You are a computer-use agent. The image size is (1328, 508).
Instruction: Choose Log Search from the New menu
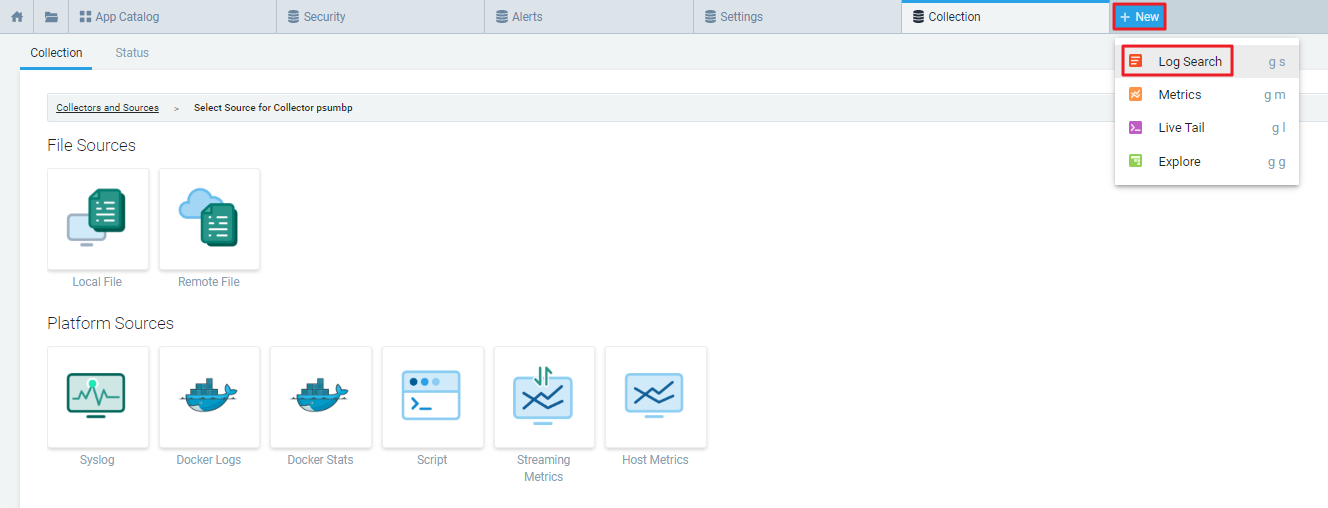click(1189, 62)
